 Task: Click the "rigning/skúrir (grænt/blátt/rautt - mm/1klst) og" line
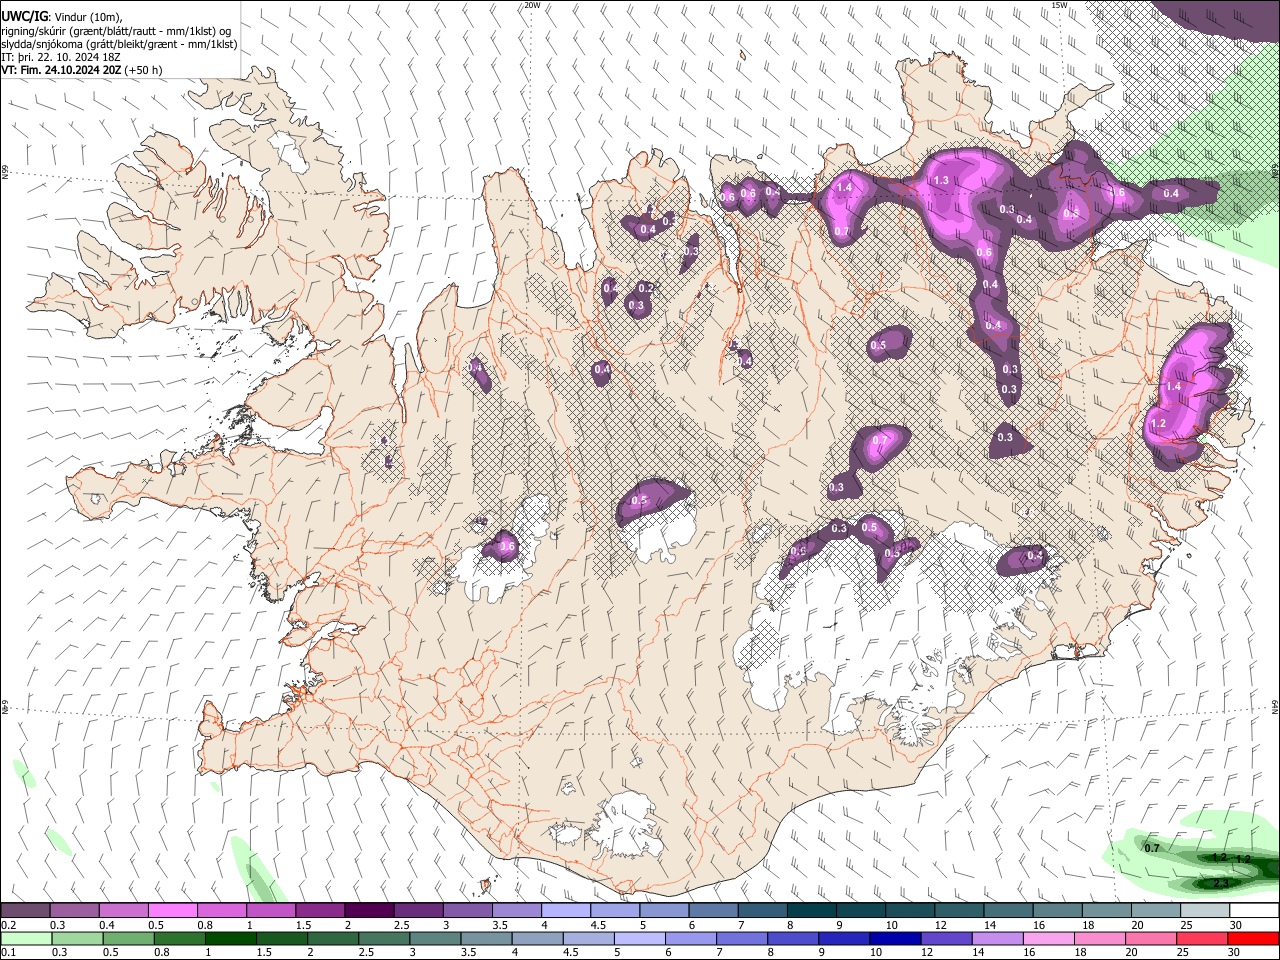(116, 31)
